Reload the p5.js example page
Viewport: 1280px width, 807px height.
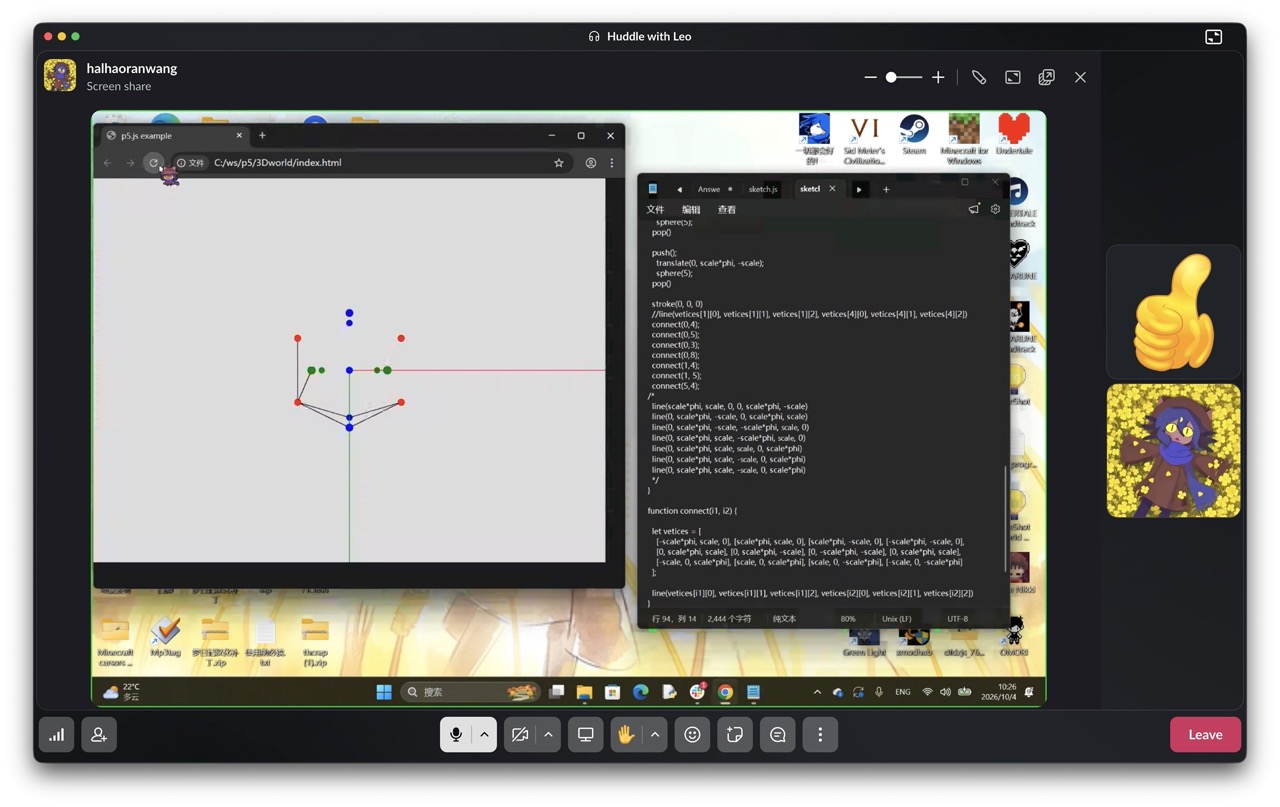(x=153, y=163)
